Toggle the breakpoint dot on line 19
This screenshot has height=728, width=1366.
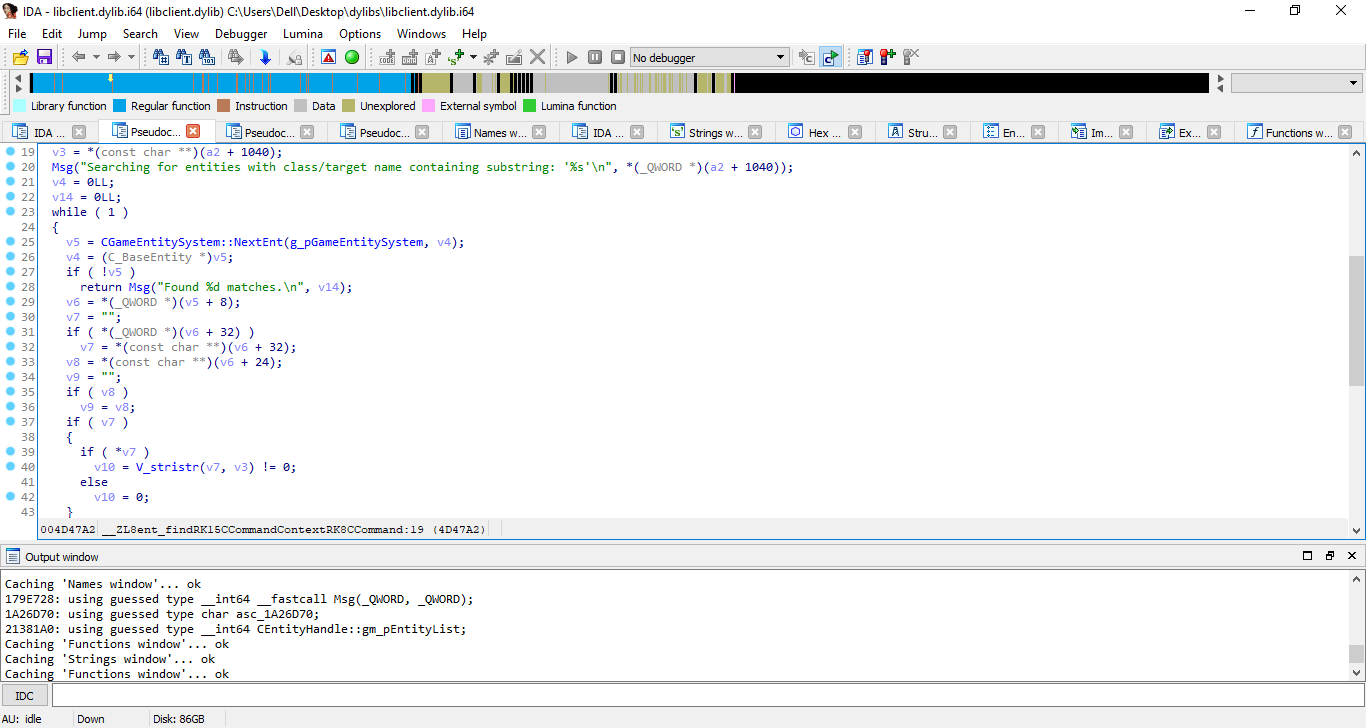coord(10,152)
